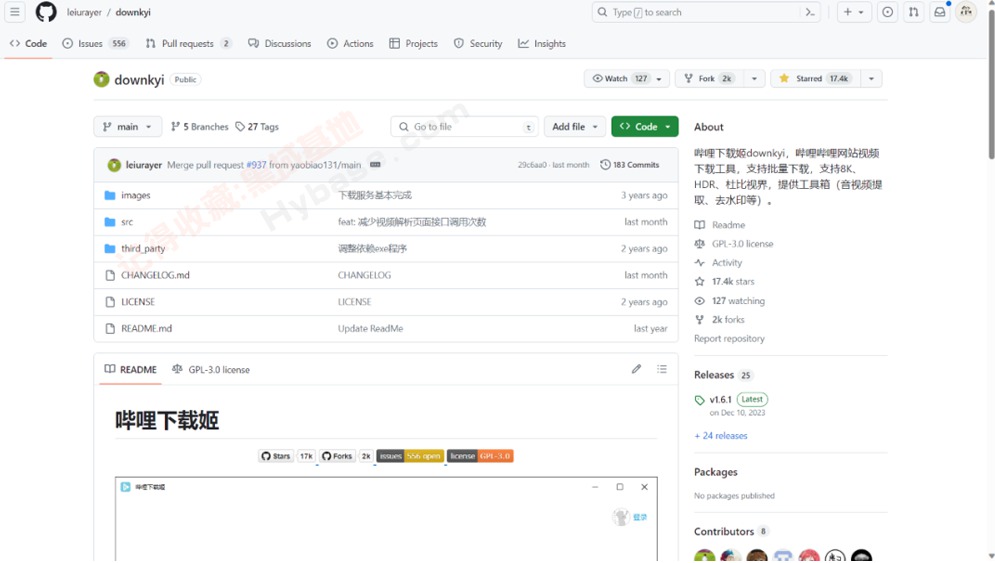Open the green Code dropdown
Screen dimensions: 995x563
(645, 127)
